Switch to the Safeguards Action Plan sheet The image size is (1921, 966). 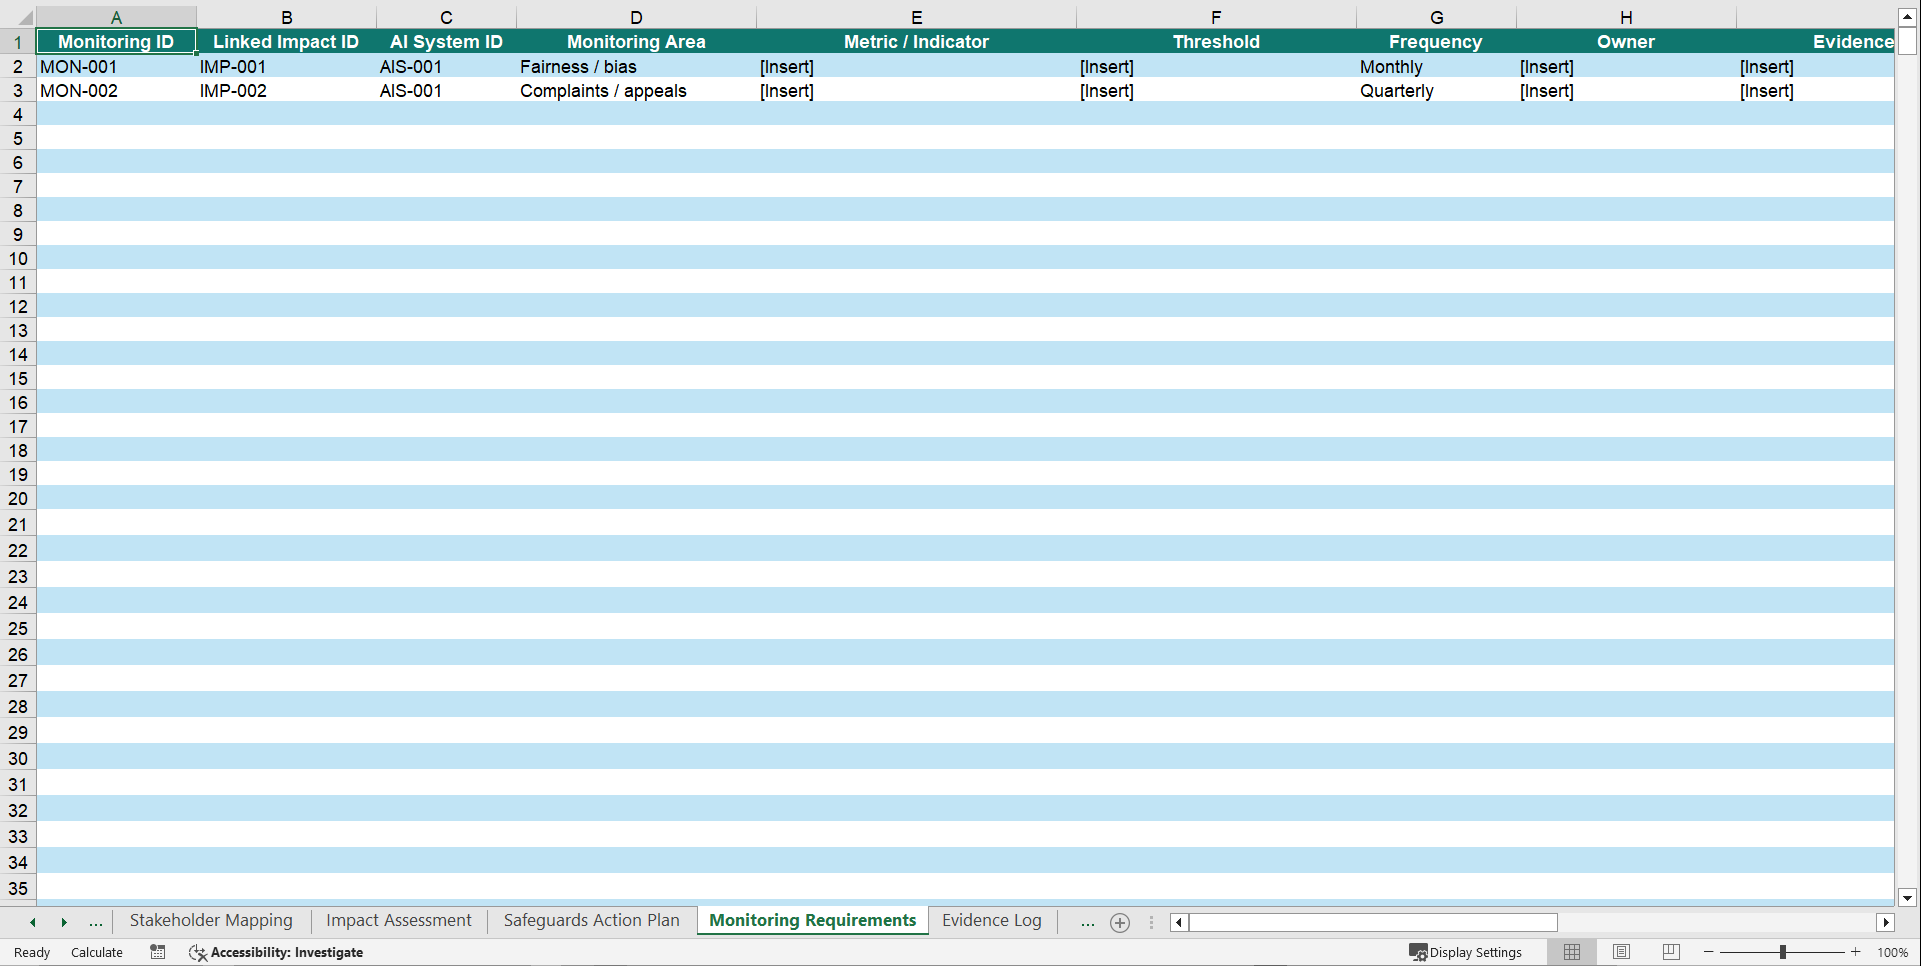click(591, 920)
